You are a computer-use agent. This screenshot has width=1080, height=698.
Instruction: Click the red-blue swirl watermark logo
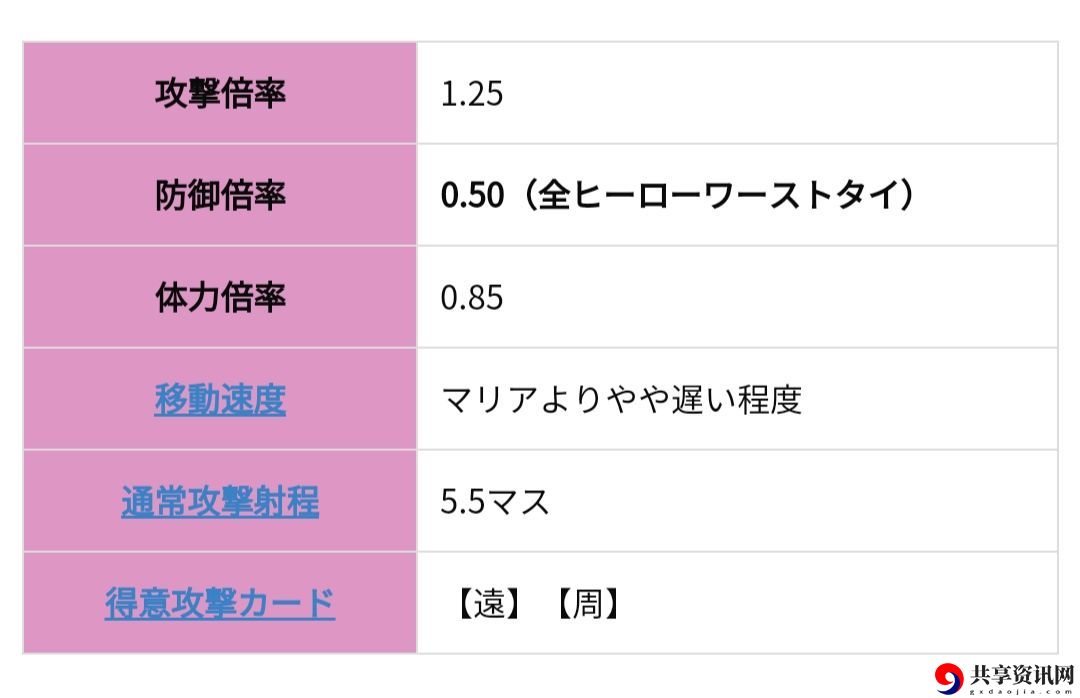coord(949,678)
